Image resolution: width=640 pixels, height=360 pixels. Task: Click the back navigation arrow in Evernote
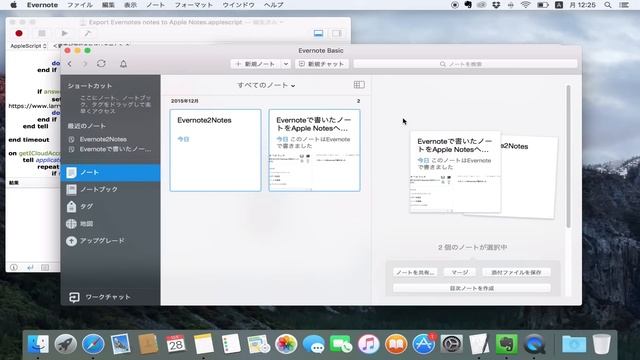70,64
